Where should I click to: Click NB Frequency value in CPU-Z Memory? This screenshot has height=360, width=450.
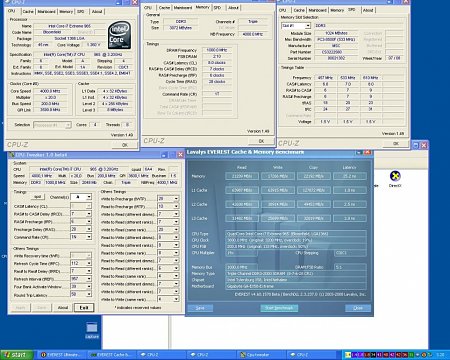(253, 34)
